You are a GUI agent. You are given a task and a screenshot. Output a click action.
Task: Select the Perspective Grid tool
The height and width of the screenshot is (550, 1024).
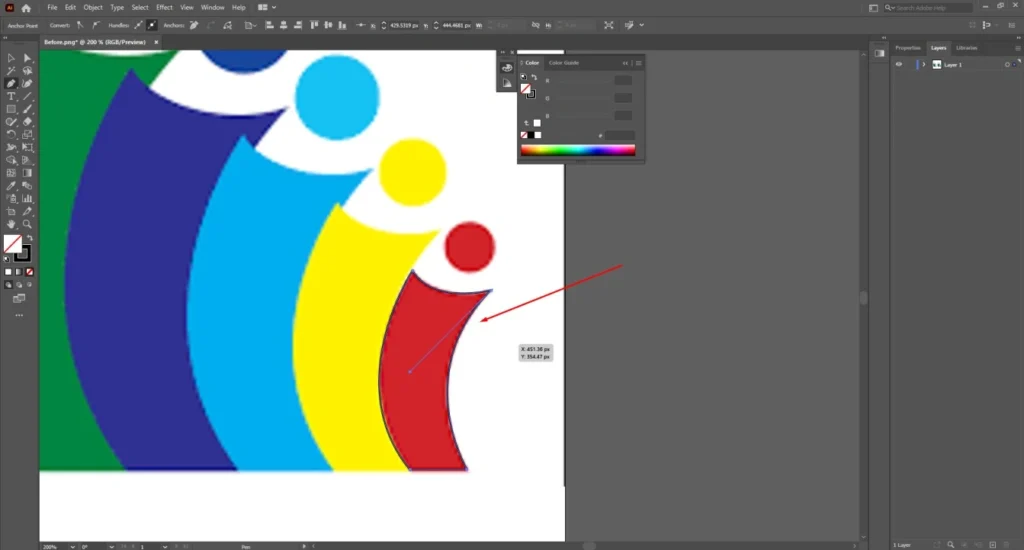click(x=27, y=160)
